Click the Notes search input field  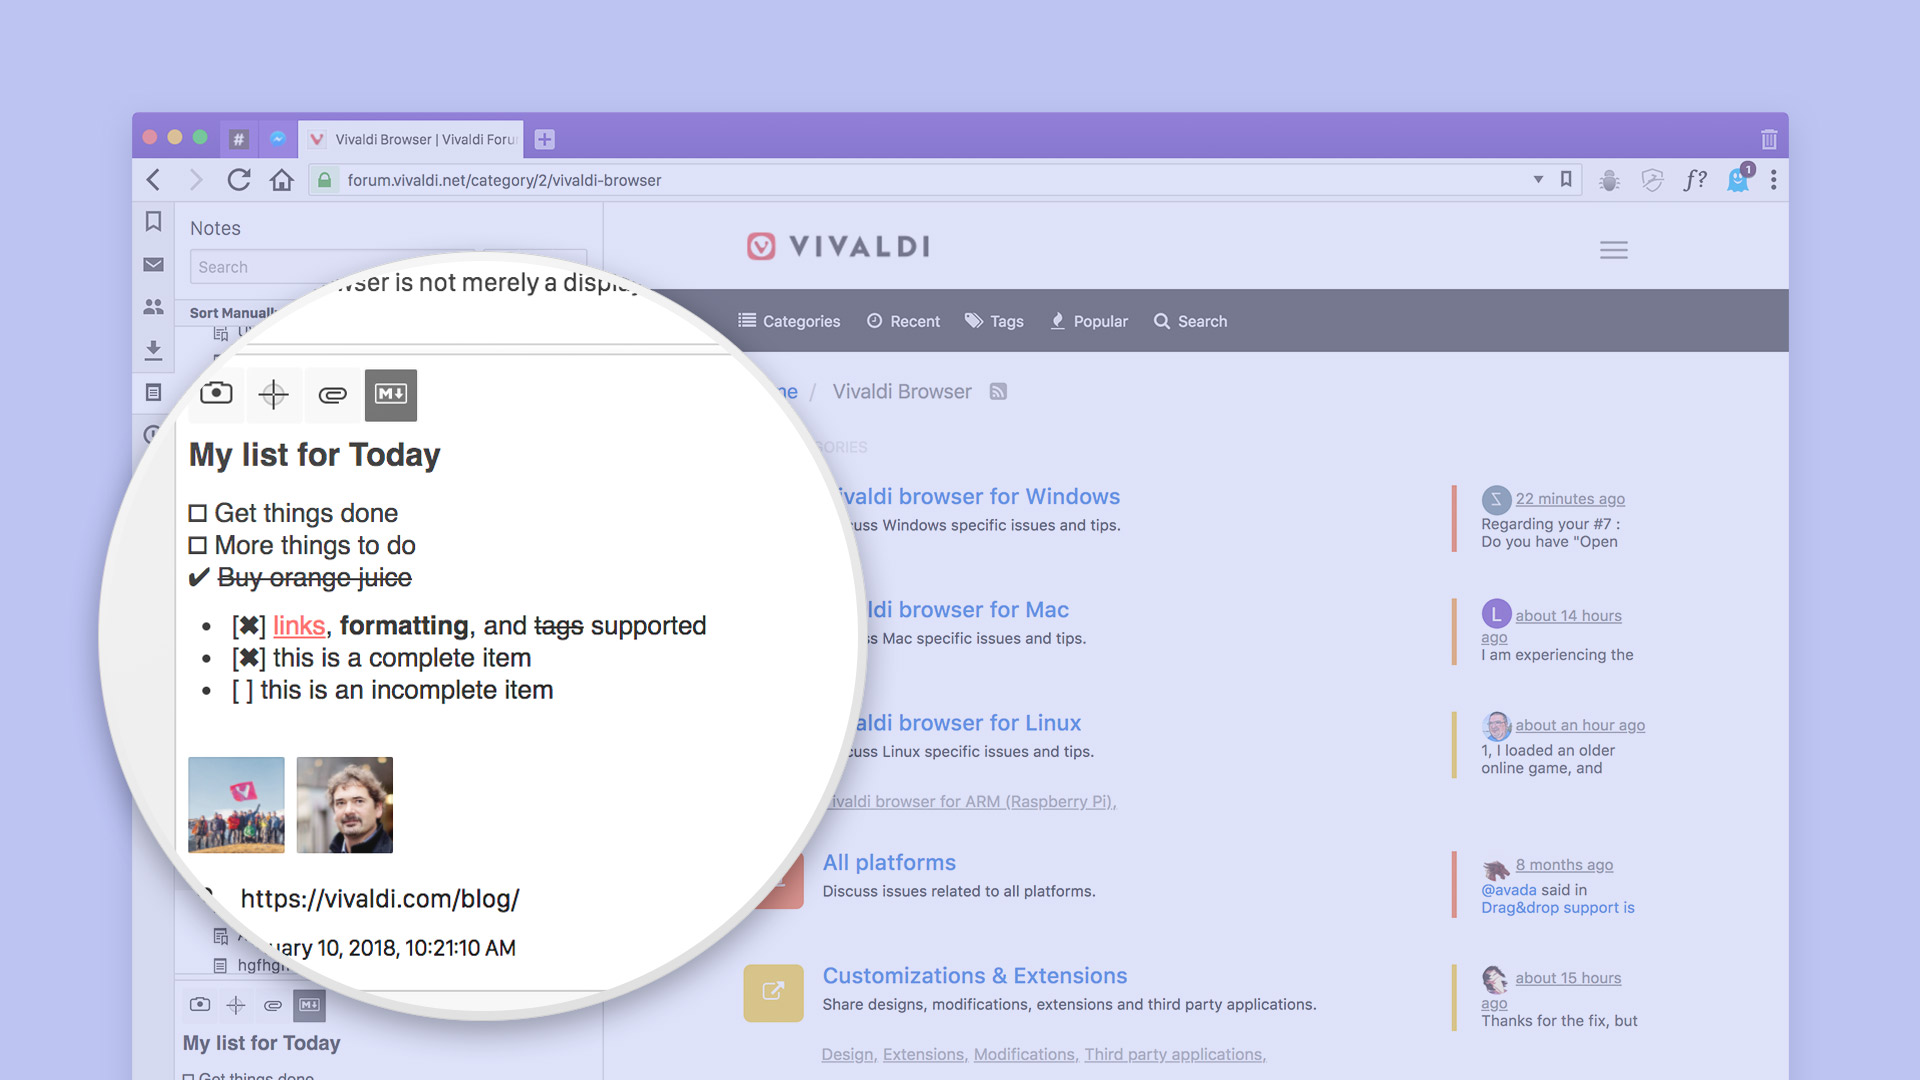coord(388,266)
